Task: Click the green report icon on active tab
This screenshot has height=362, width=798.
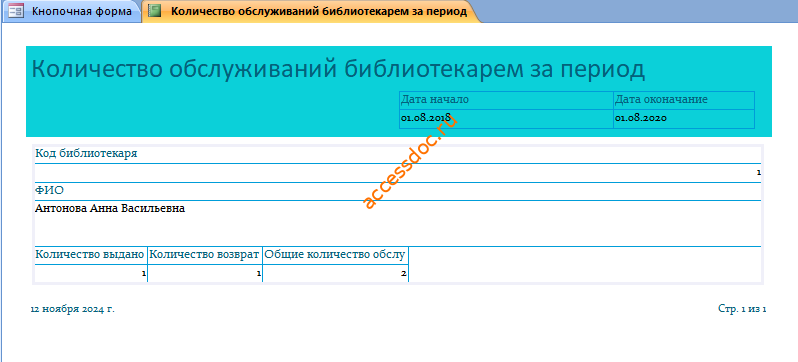Action: pos(154,11)
